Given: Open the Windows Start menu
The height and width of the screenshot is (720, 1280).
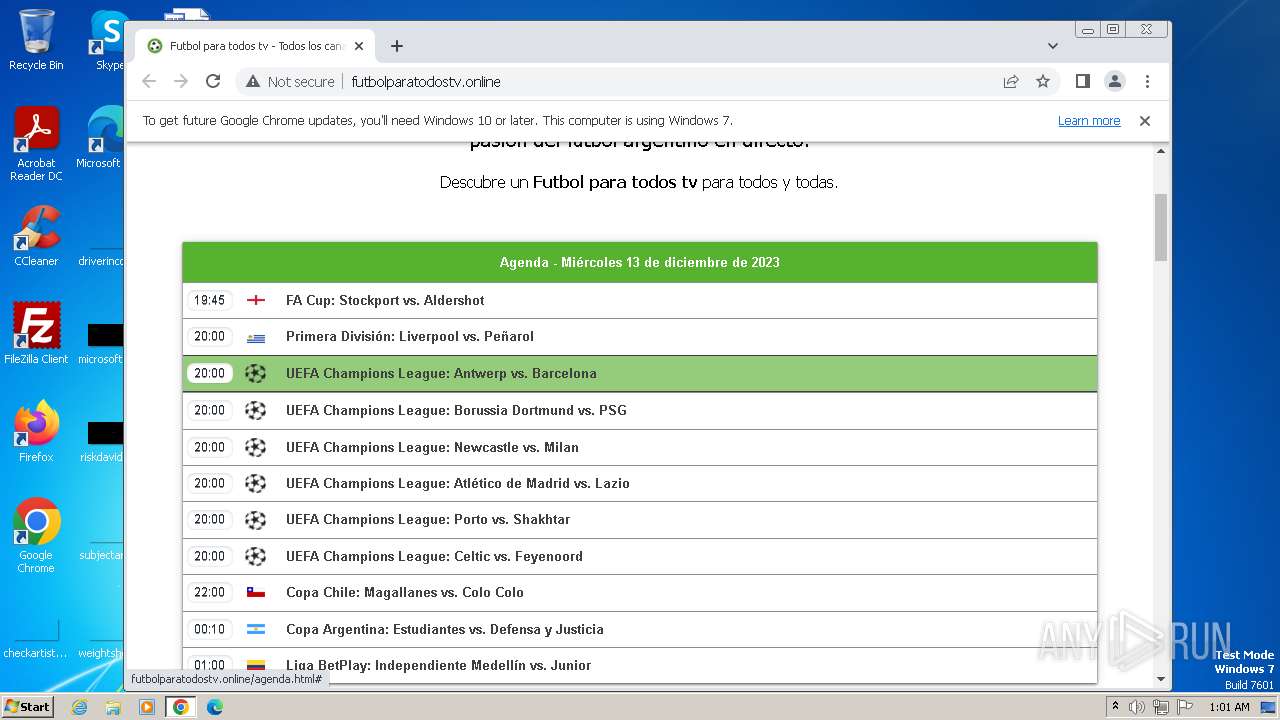Looking at the screenshot, I should click(27, 706).
